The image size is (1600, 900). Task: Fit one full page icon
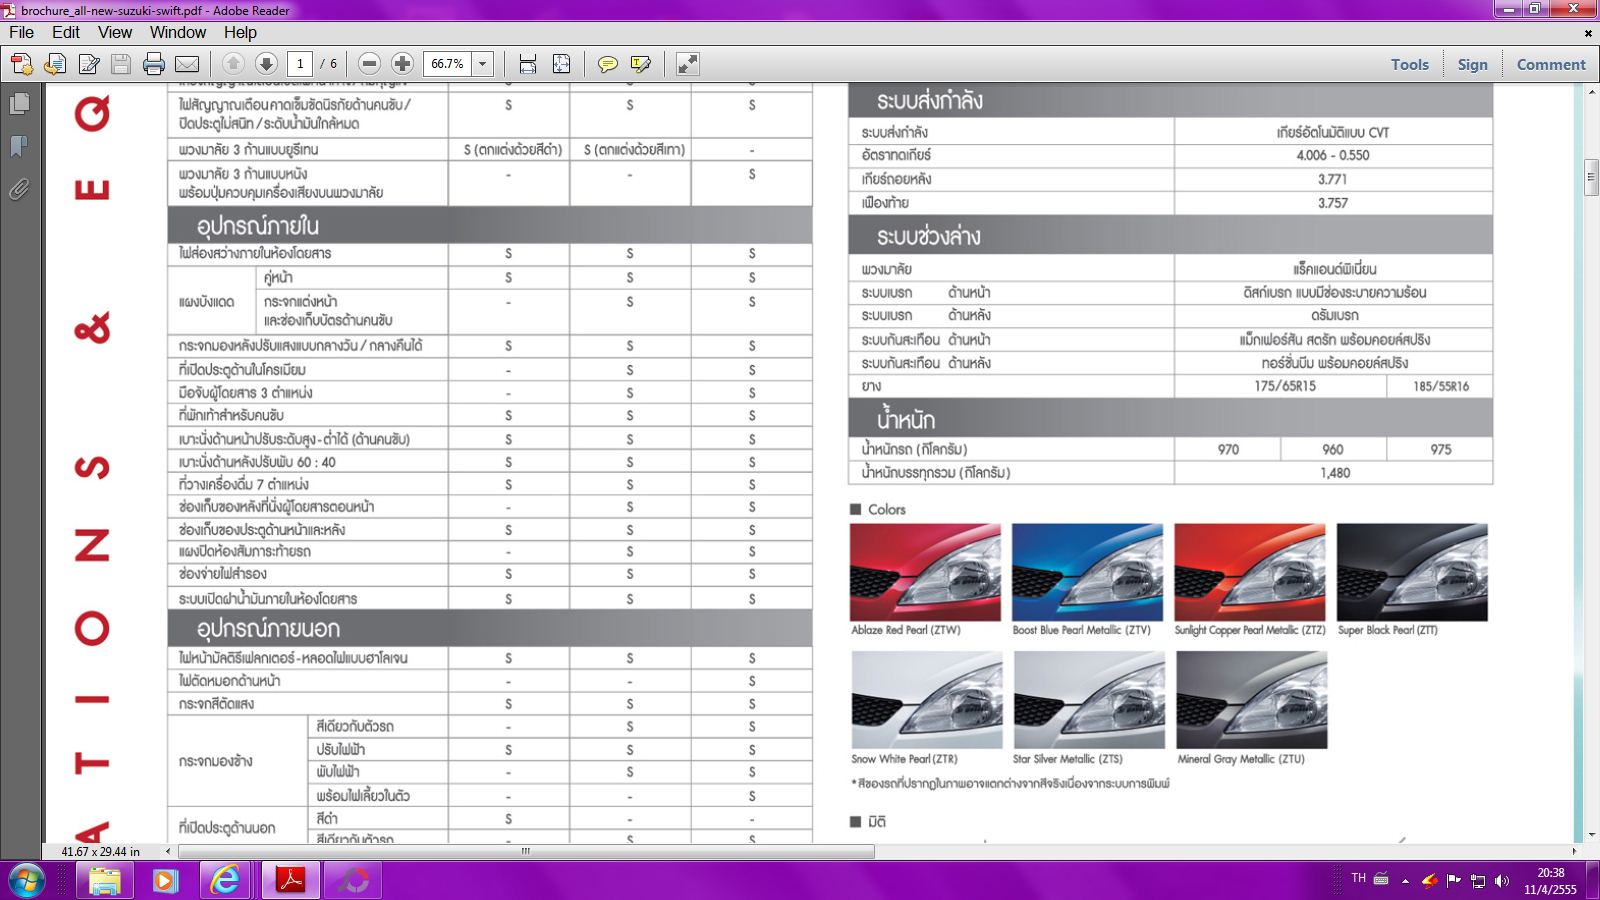(x=561, y=64)
